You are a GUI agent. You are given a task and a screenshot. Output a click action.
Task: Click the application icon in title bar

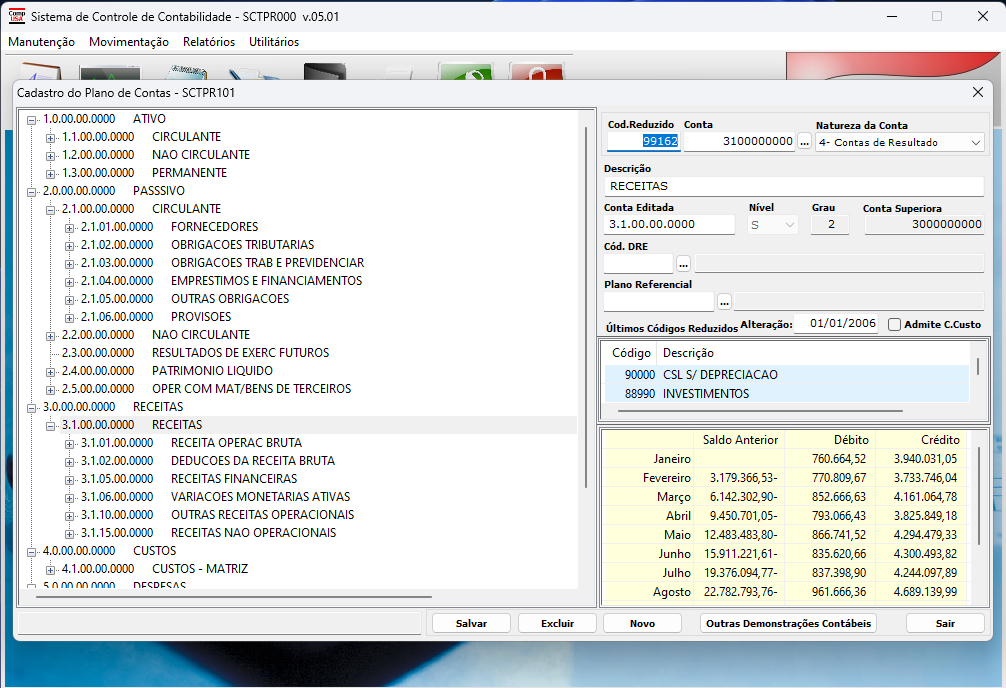(17, 16)
